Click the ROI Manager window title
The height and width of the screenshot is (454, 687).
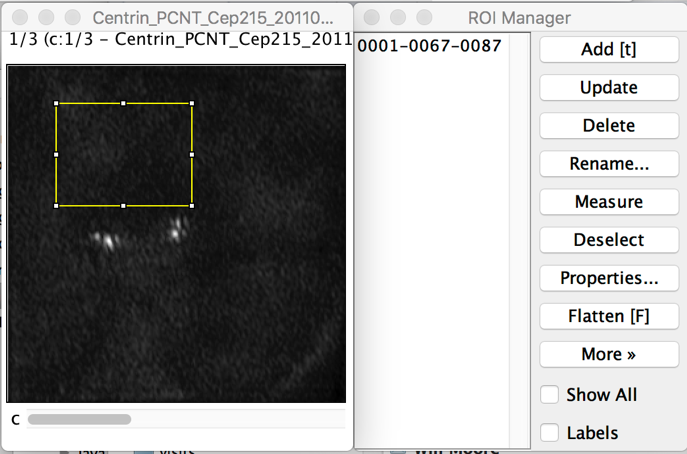(519, 18)
